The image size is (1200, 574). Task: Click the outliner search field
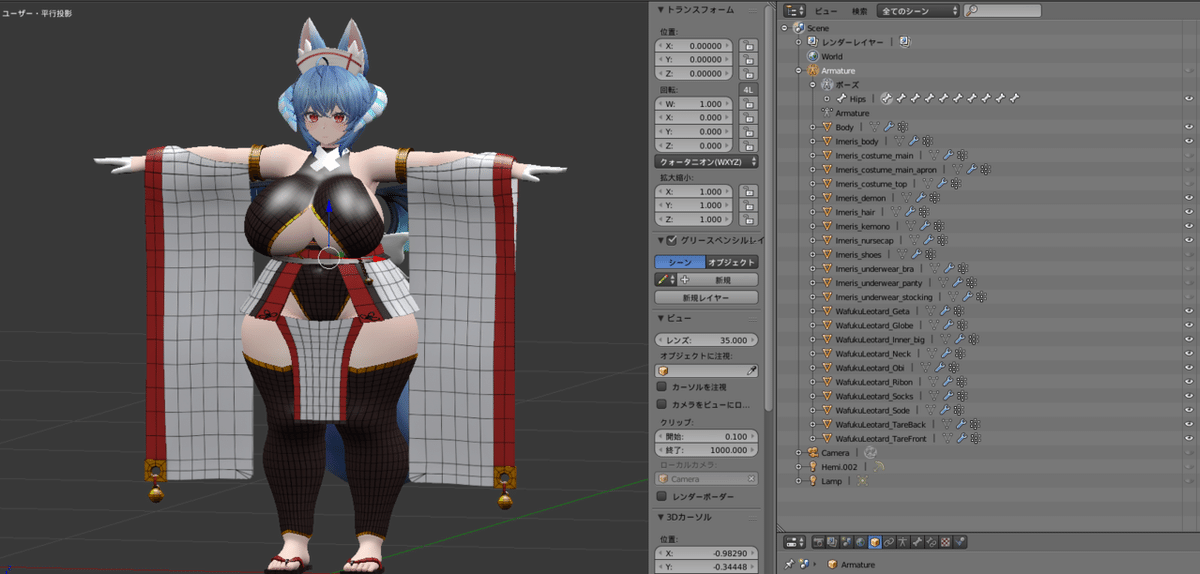[x=1002, y=10]
